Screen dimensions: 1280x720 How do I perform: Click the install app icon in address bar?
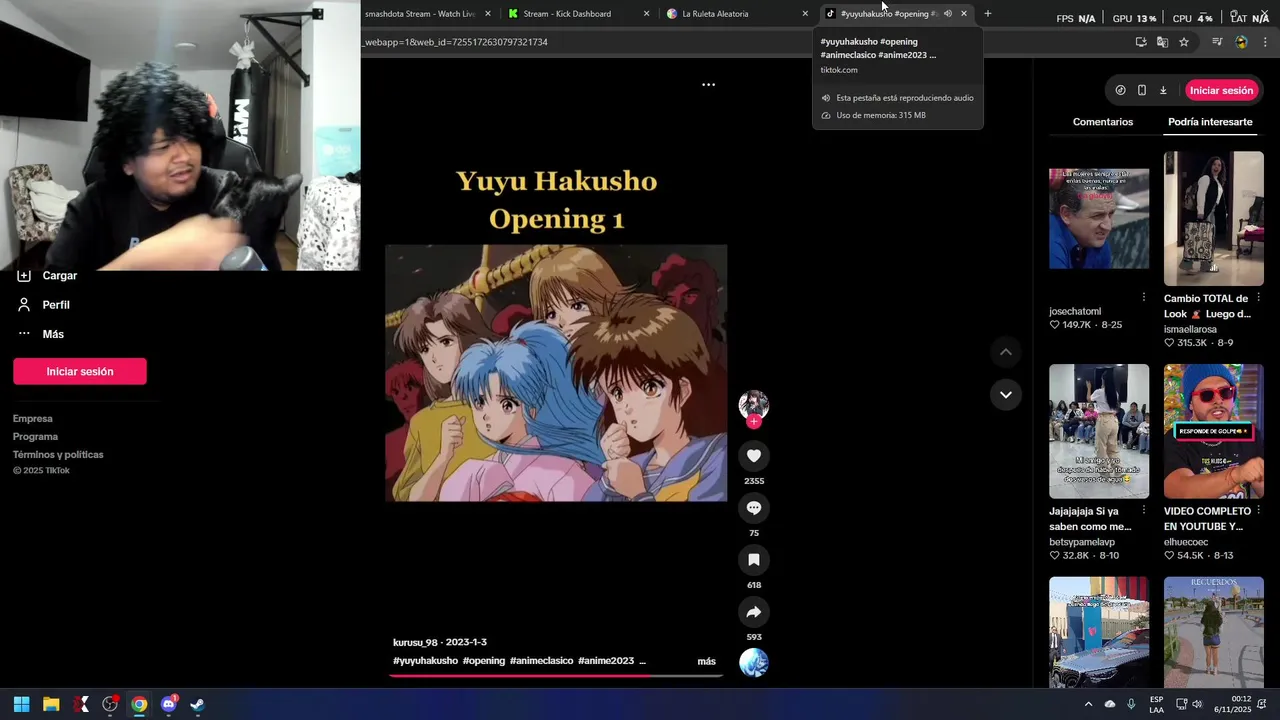click(1141, 42)
